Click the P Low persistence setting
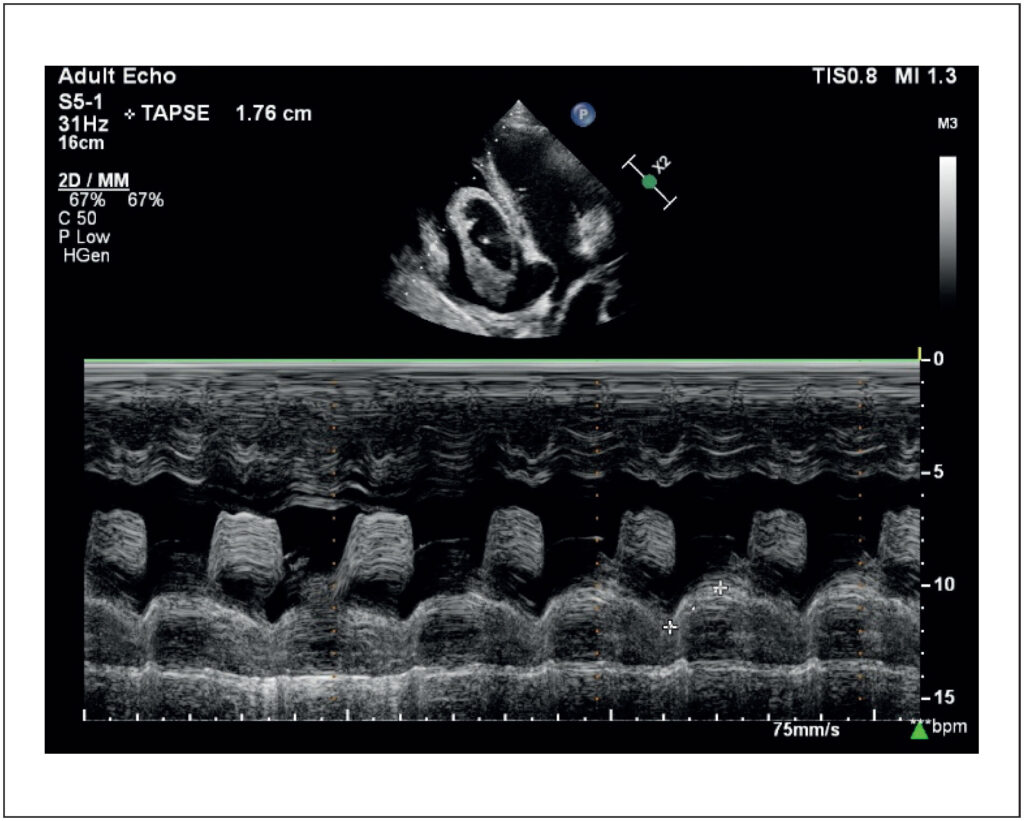 (x=84, y=236)
